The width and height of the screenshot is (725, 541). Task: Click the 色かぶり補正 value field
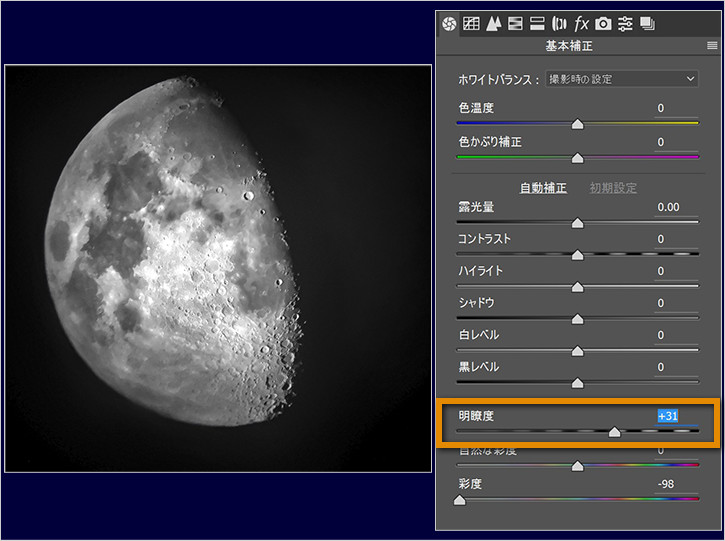[676, 142]
